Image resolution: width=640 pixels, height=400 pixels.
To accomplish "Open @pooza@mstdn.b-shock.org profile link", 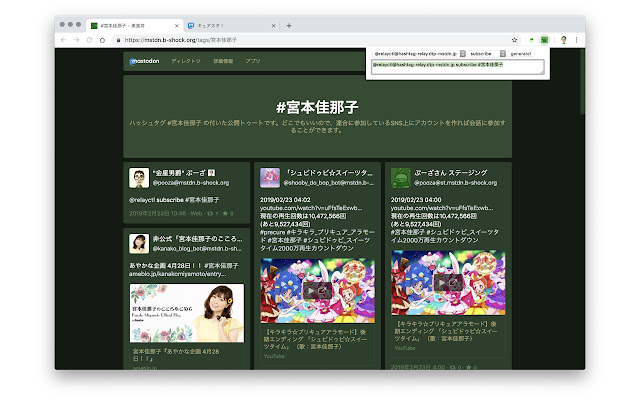I will 191,183.
